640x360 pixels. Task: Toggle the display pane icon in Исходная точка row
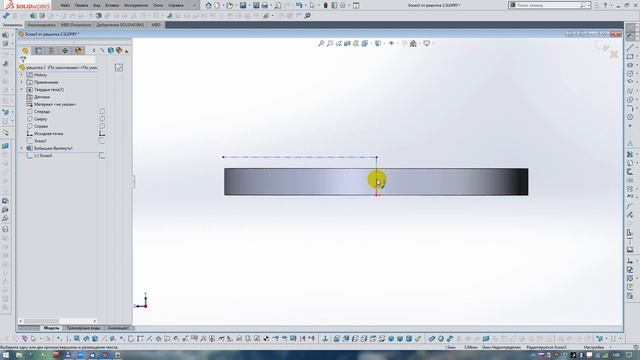click(102, 133)
